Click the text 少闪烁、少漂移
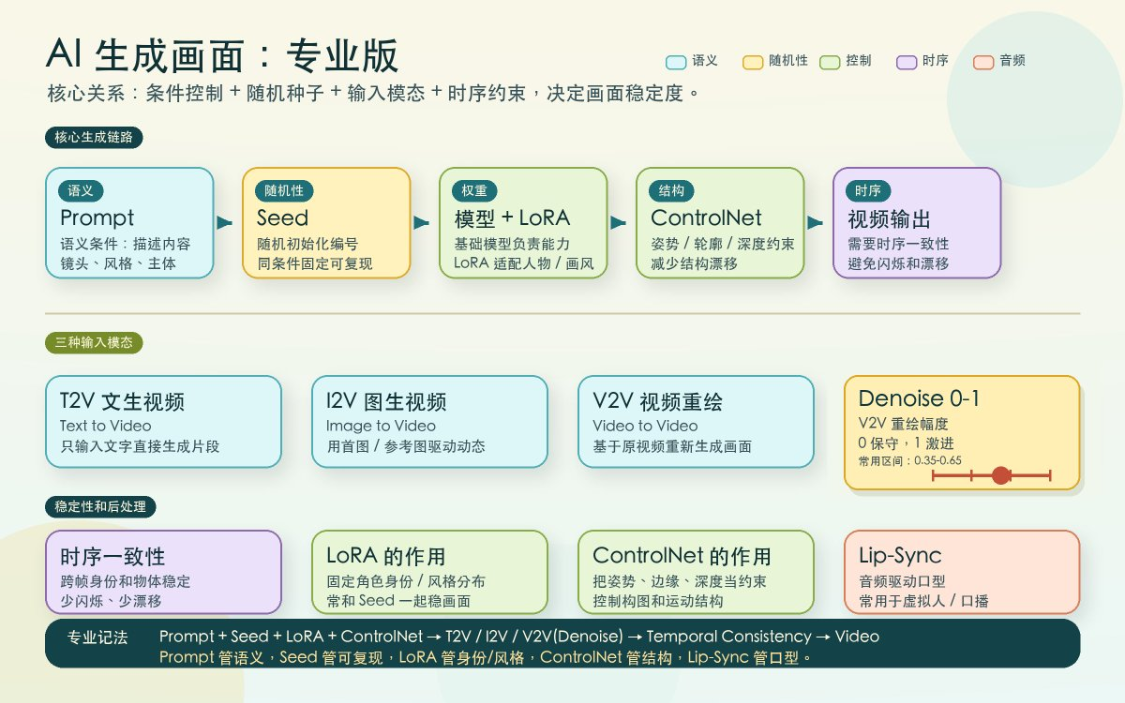 110,600
